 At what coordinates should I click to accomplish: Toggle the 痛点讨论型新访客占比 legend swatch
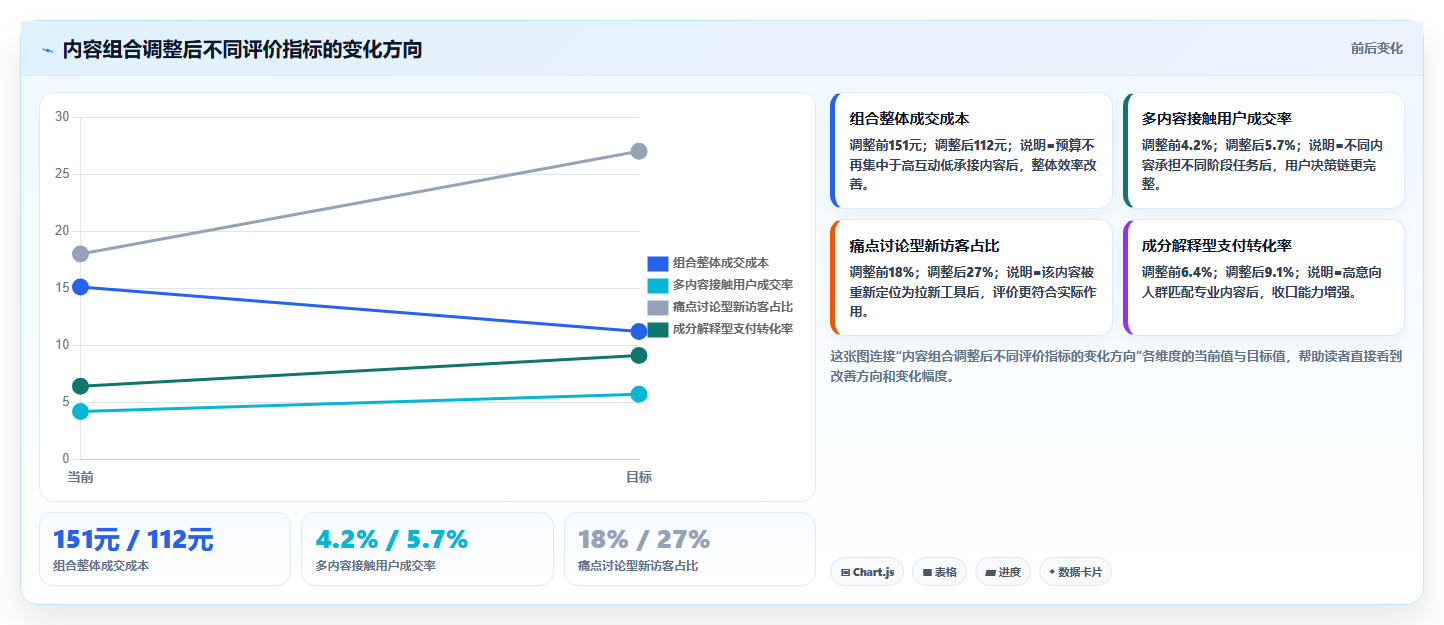(x=658, y=307)
